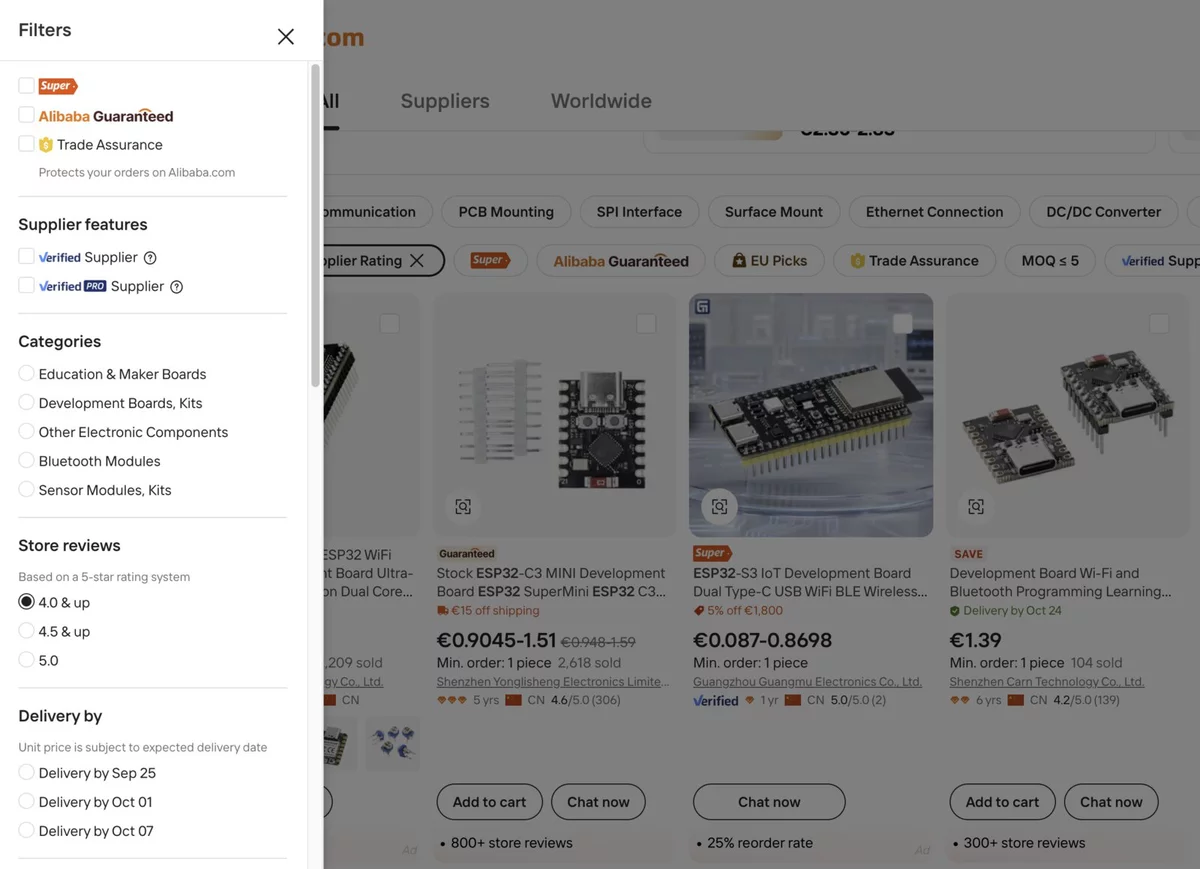Image resolution: width=1200 pixels, height=869 pixels.
Task: Open €1.39 Development Board Wi-Fi product image
Action: coord(1068,415)
